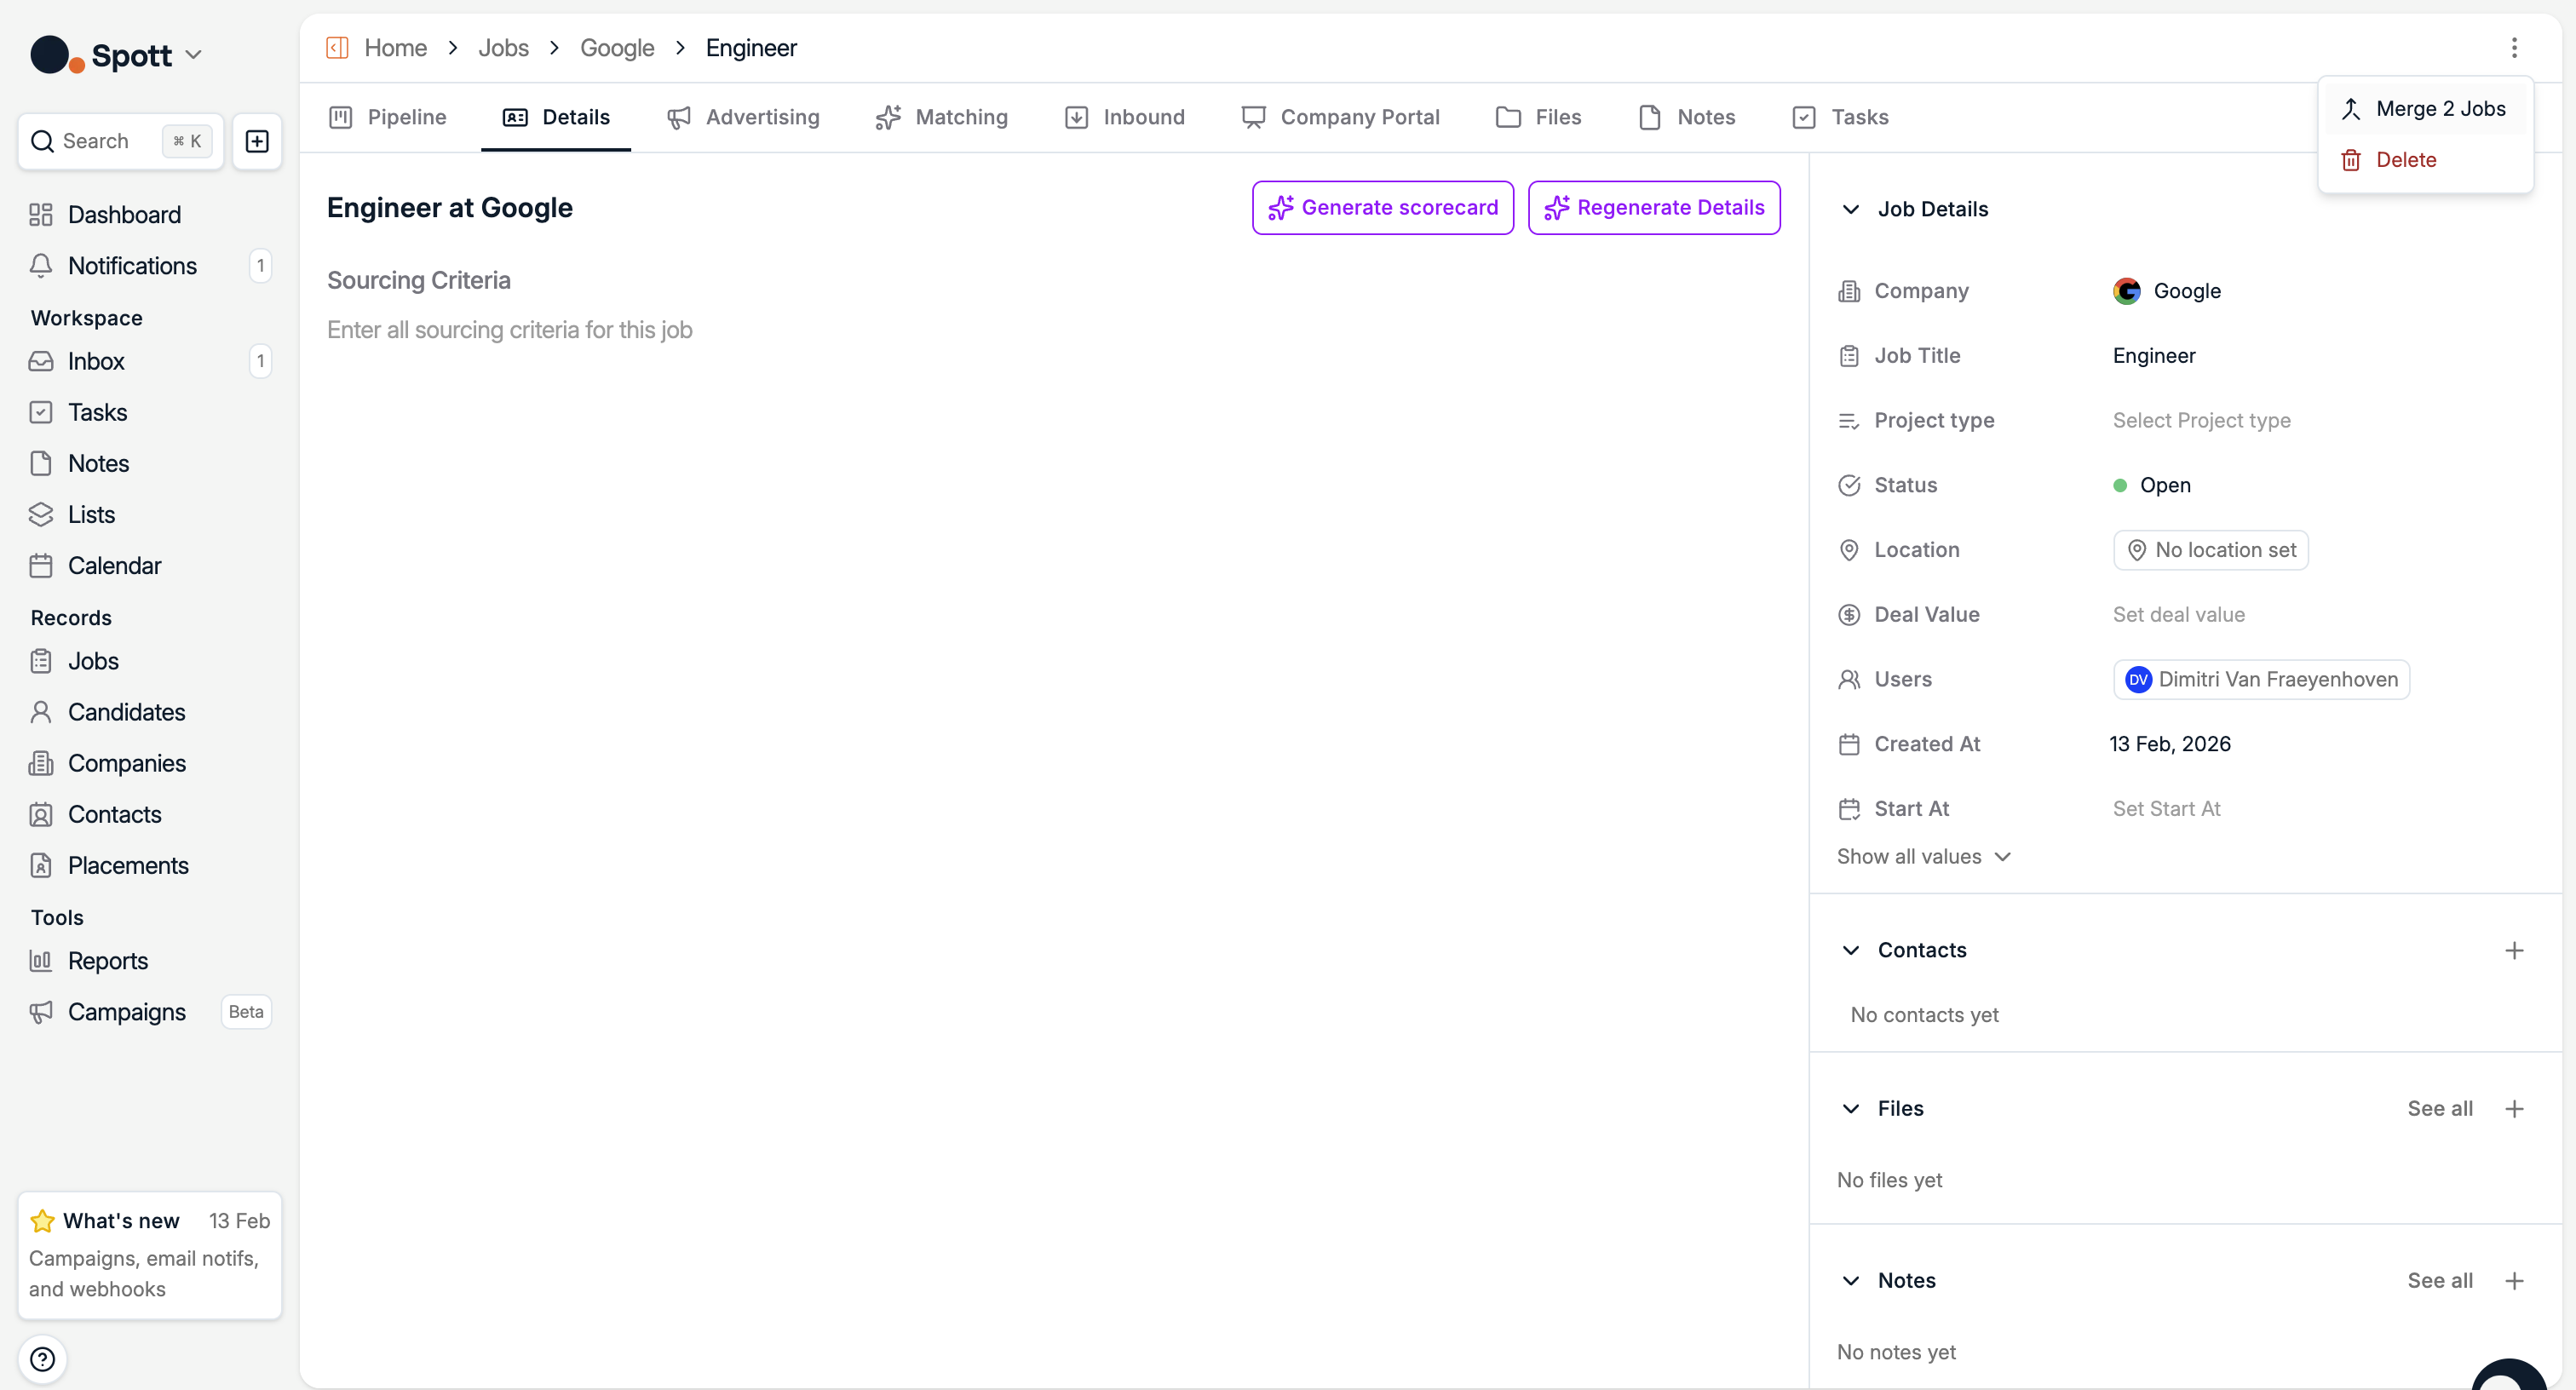Go to Tasks in the sidebar

pyautogui.click(x=150, y=412)
